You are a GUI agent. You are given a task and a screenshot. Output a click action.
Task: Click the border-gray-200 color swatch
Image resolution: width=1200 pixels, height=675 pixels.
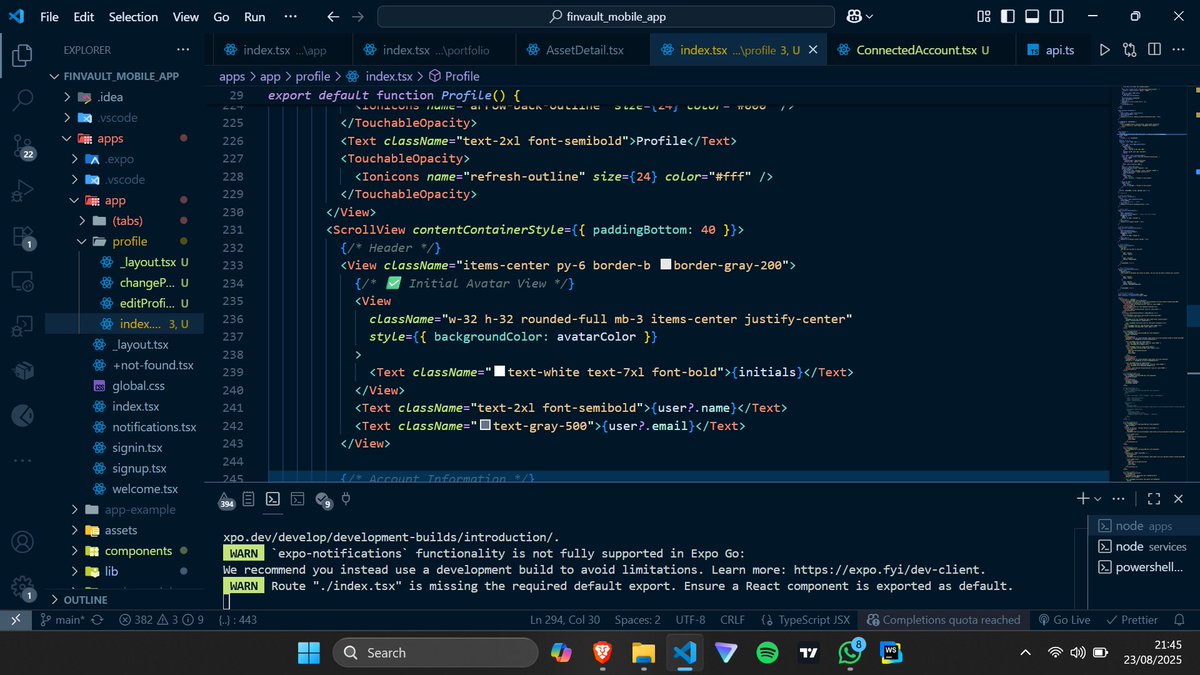coord(665,265)
